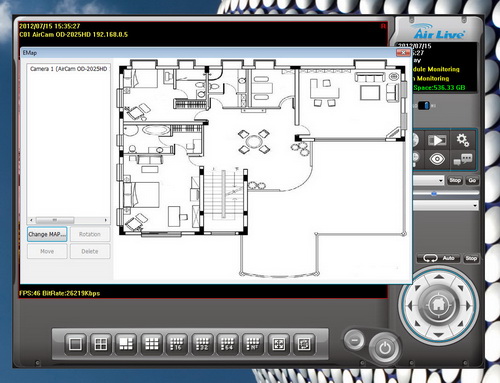
Task: Choose the 64-channel grid layout
Action: pyautogui.click(x=228, y=344)
